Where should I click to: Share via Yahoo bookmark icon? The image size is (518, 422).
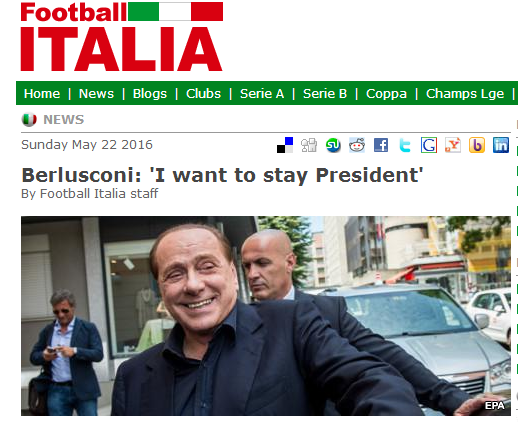453,145
